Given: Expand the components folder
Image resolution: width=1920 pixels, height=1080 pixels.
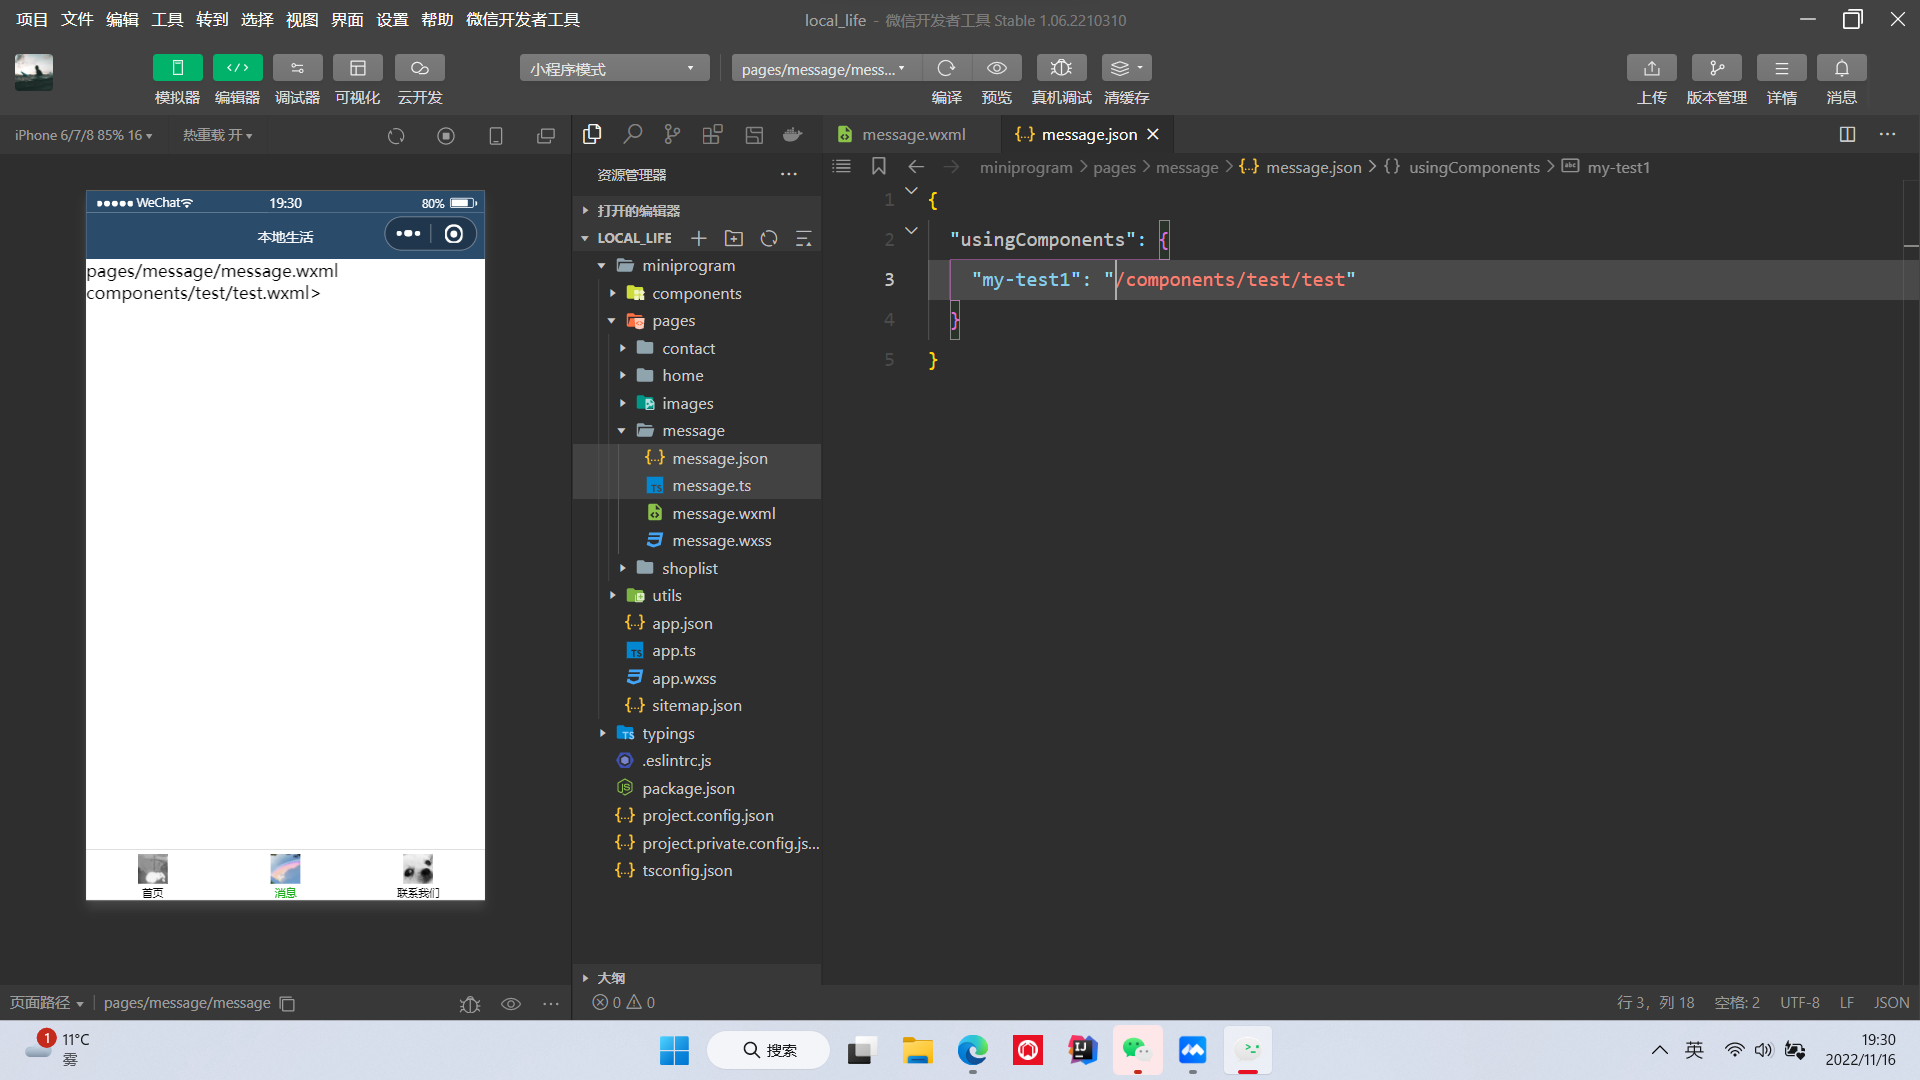Looking at the screenshot, I should click(696, 293).
